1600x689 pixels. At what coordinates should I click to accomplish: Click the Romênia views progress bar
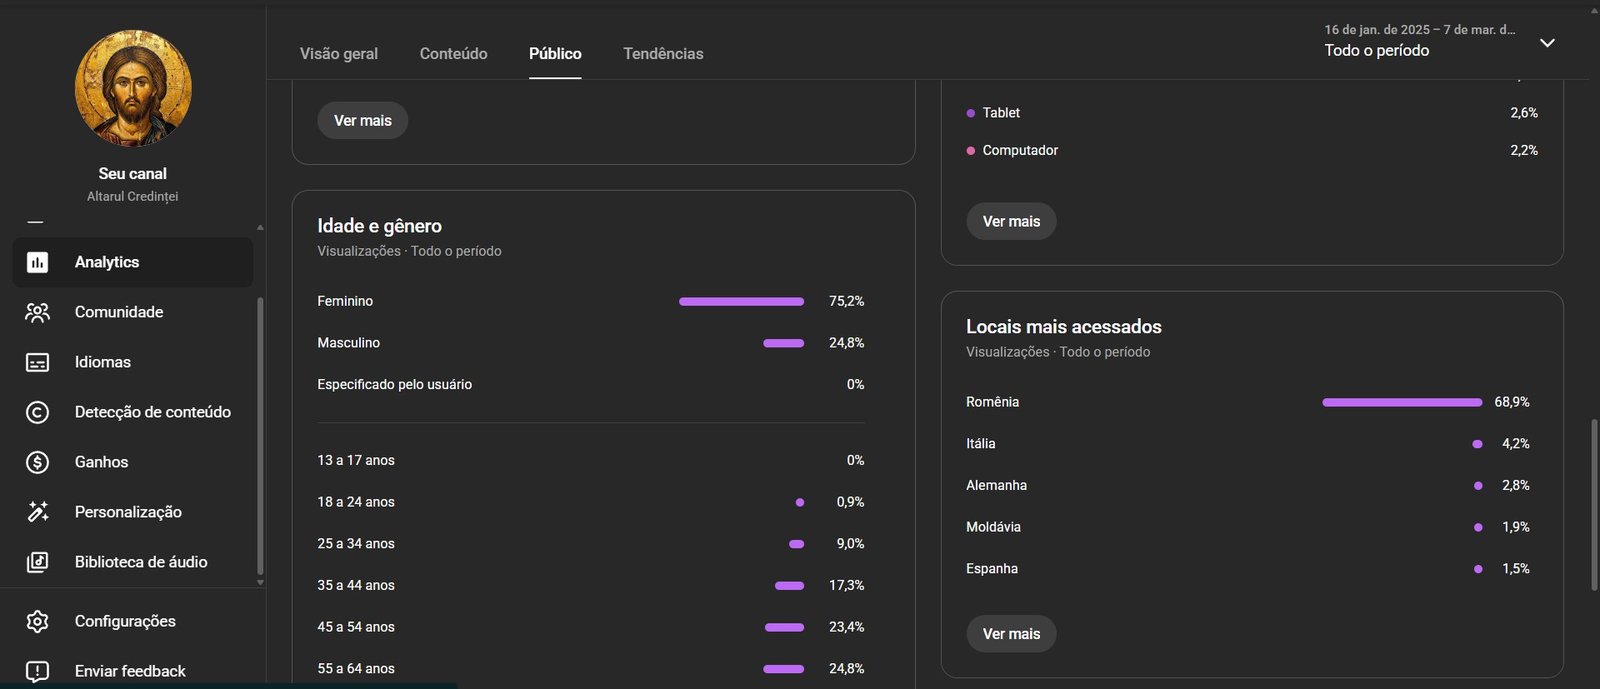coord(1402,402)
